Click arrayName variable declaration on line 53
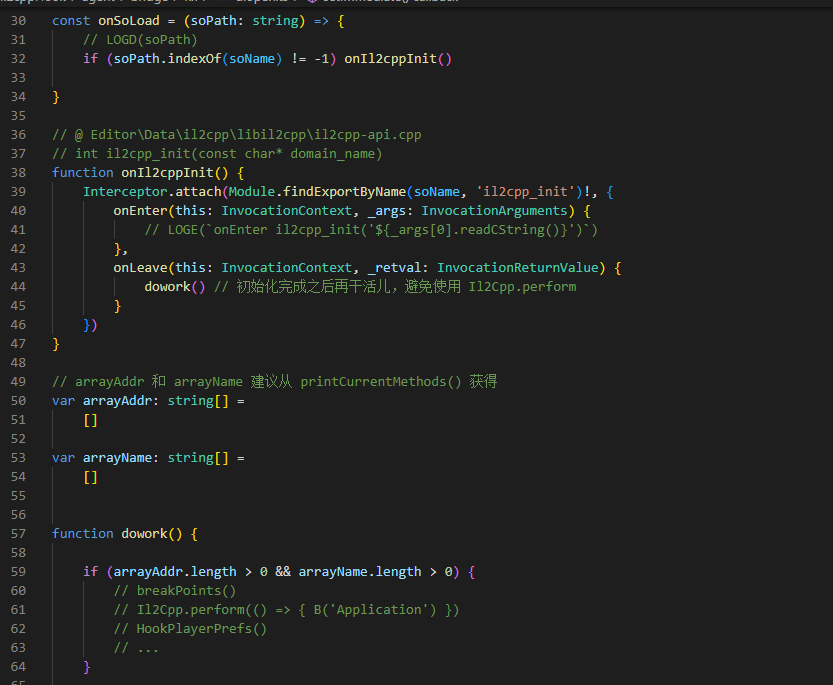This screenshot has width=833, height=685. pyautogui.click(x=117, y=458)
